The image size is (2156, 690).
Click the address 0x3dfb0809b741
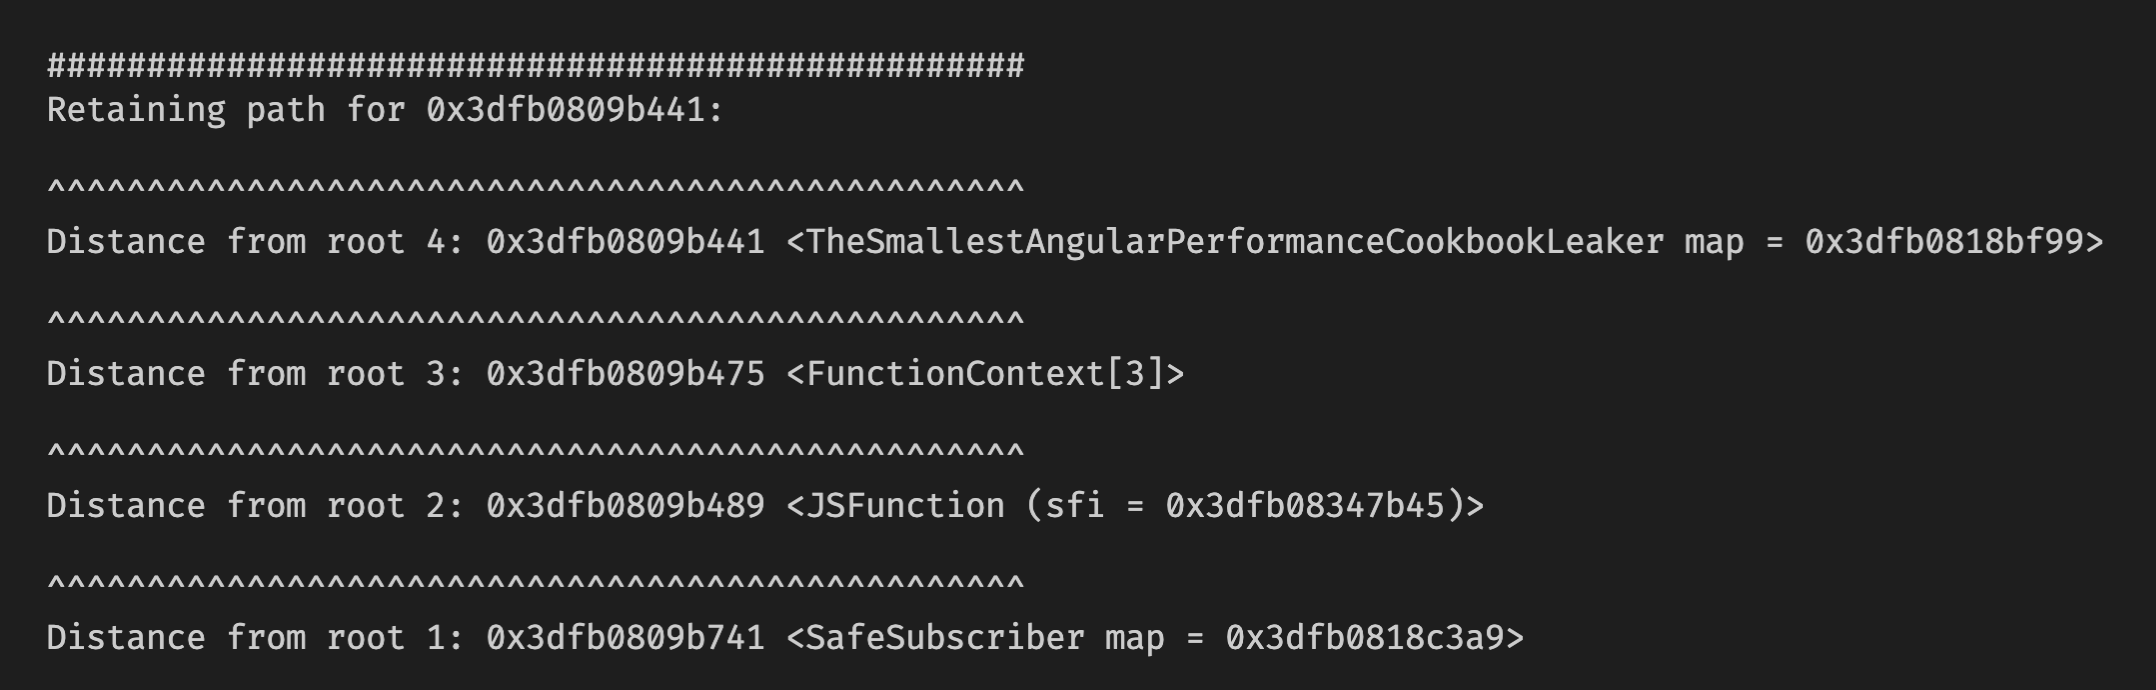click(x=625, y=638)
